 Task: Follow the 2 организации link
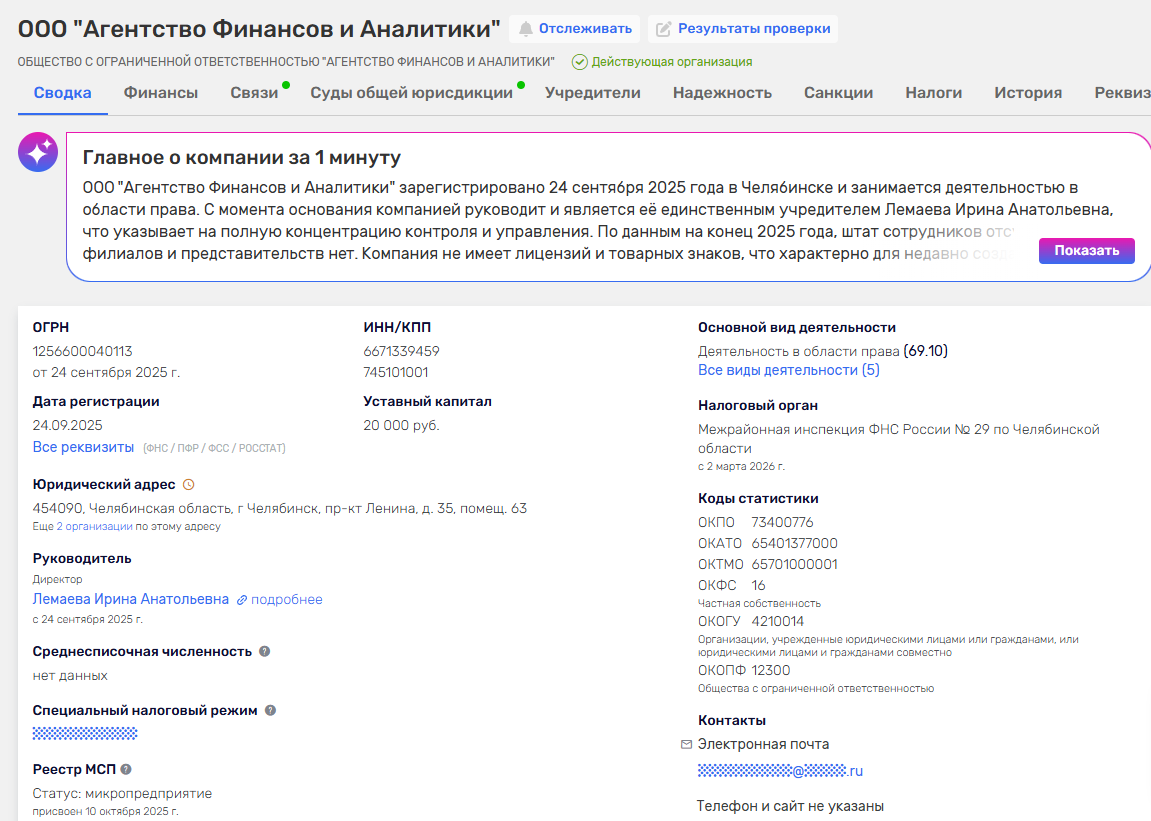coord(95,527)
